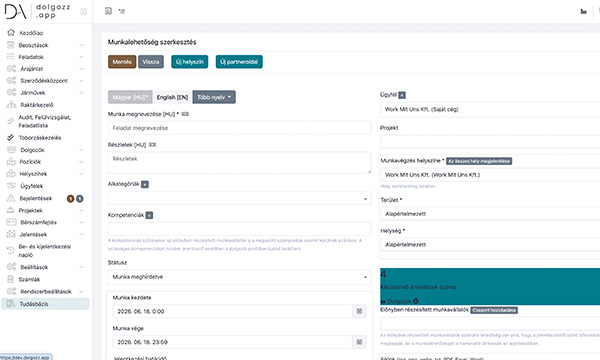The width and height of the screenshot is (600, 360).
Task: Open Audit, Felülvizsgálat, Feladatlista menu item
Action: [x=44, y=121]
